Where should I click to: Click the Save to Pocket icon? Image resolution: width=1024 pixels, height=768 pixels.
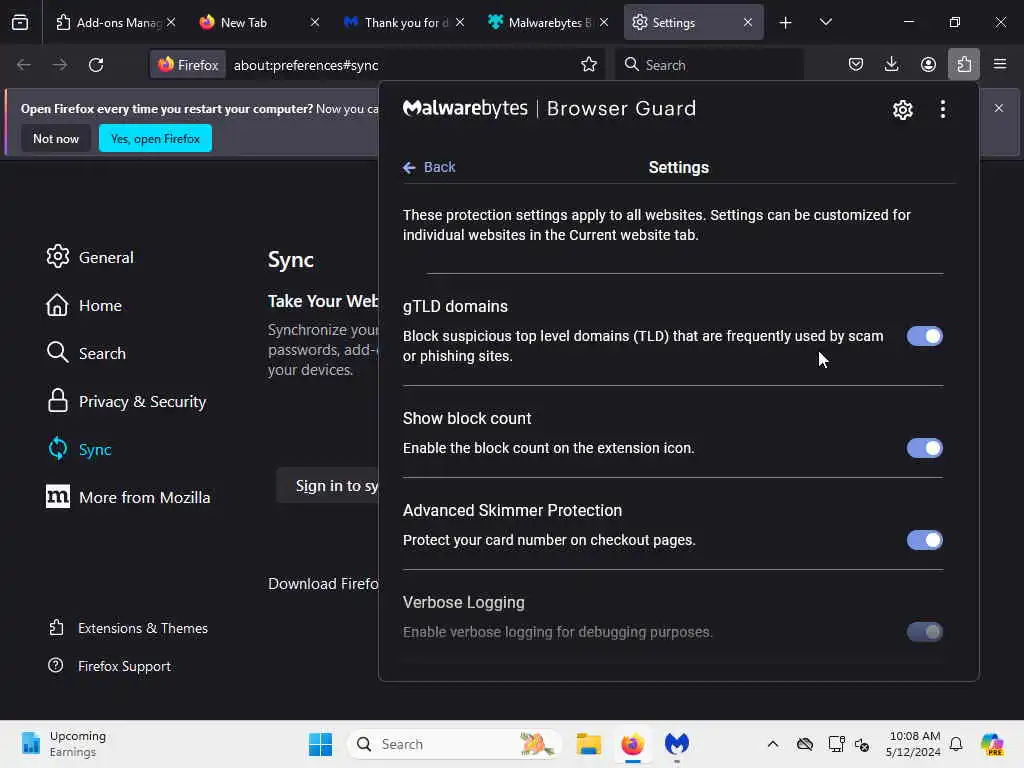856,64
